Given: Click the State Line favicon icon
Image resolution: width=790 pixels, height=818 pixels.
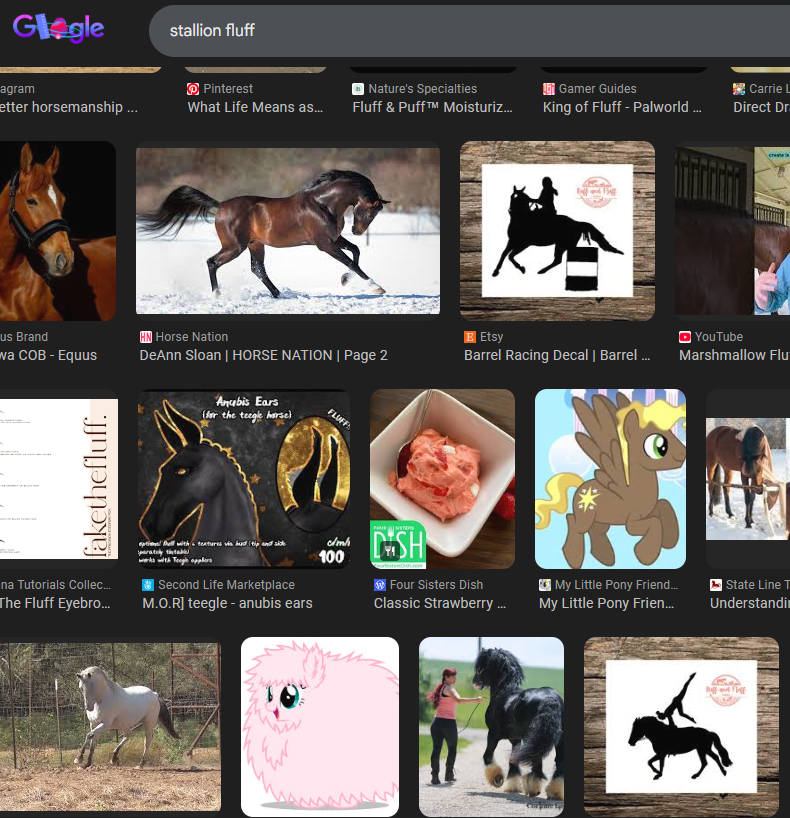Looking at the screenshot, I should pos(716,585).
